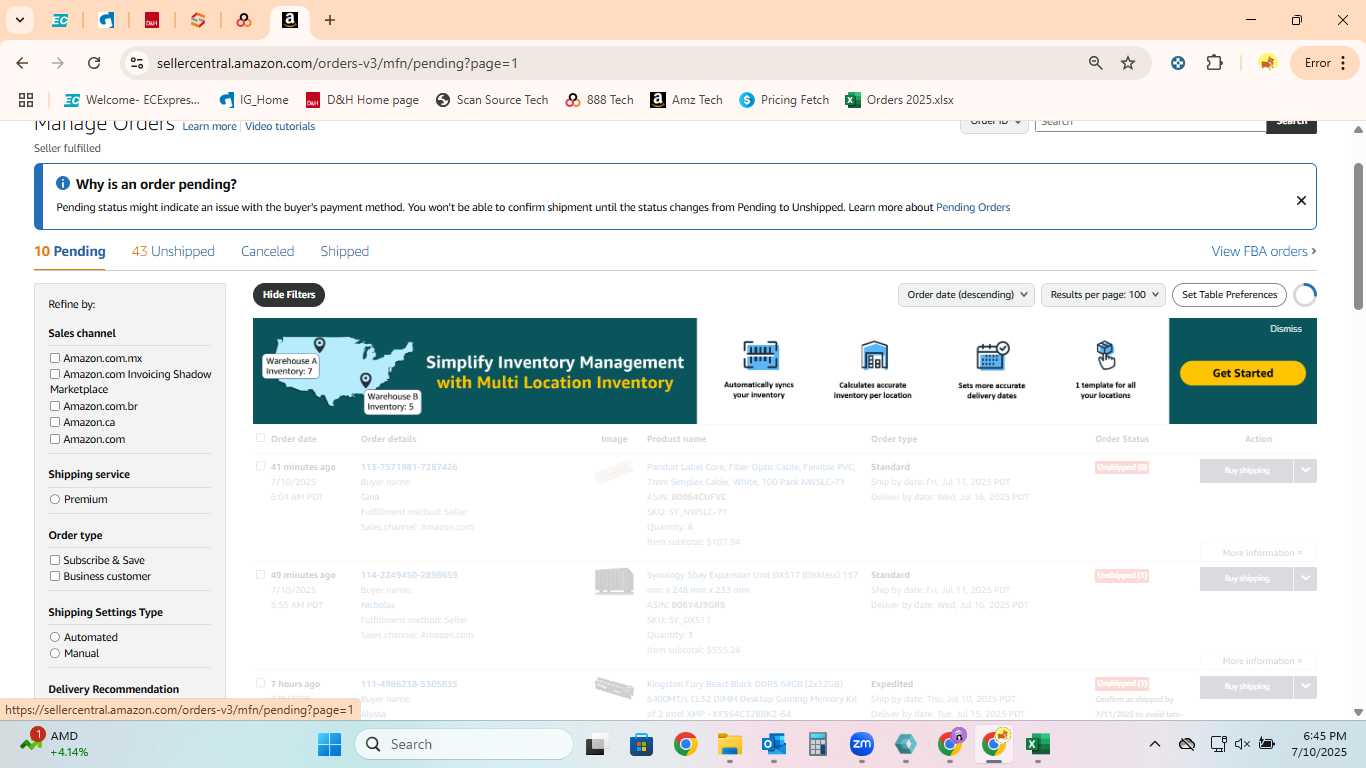Open the Results per page dropdown

click(x=1103, y=294)
